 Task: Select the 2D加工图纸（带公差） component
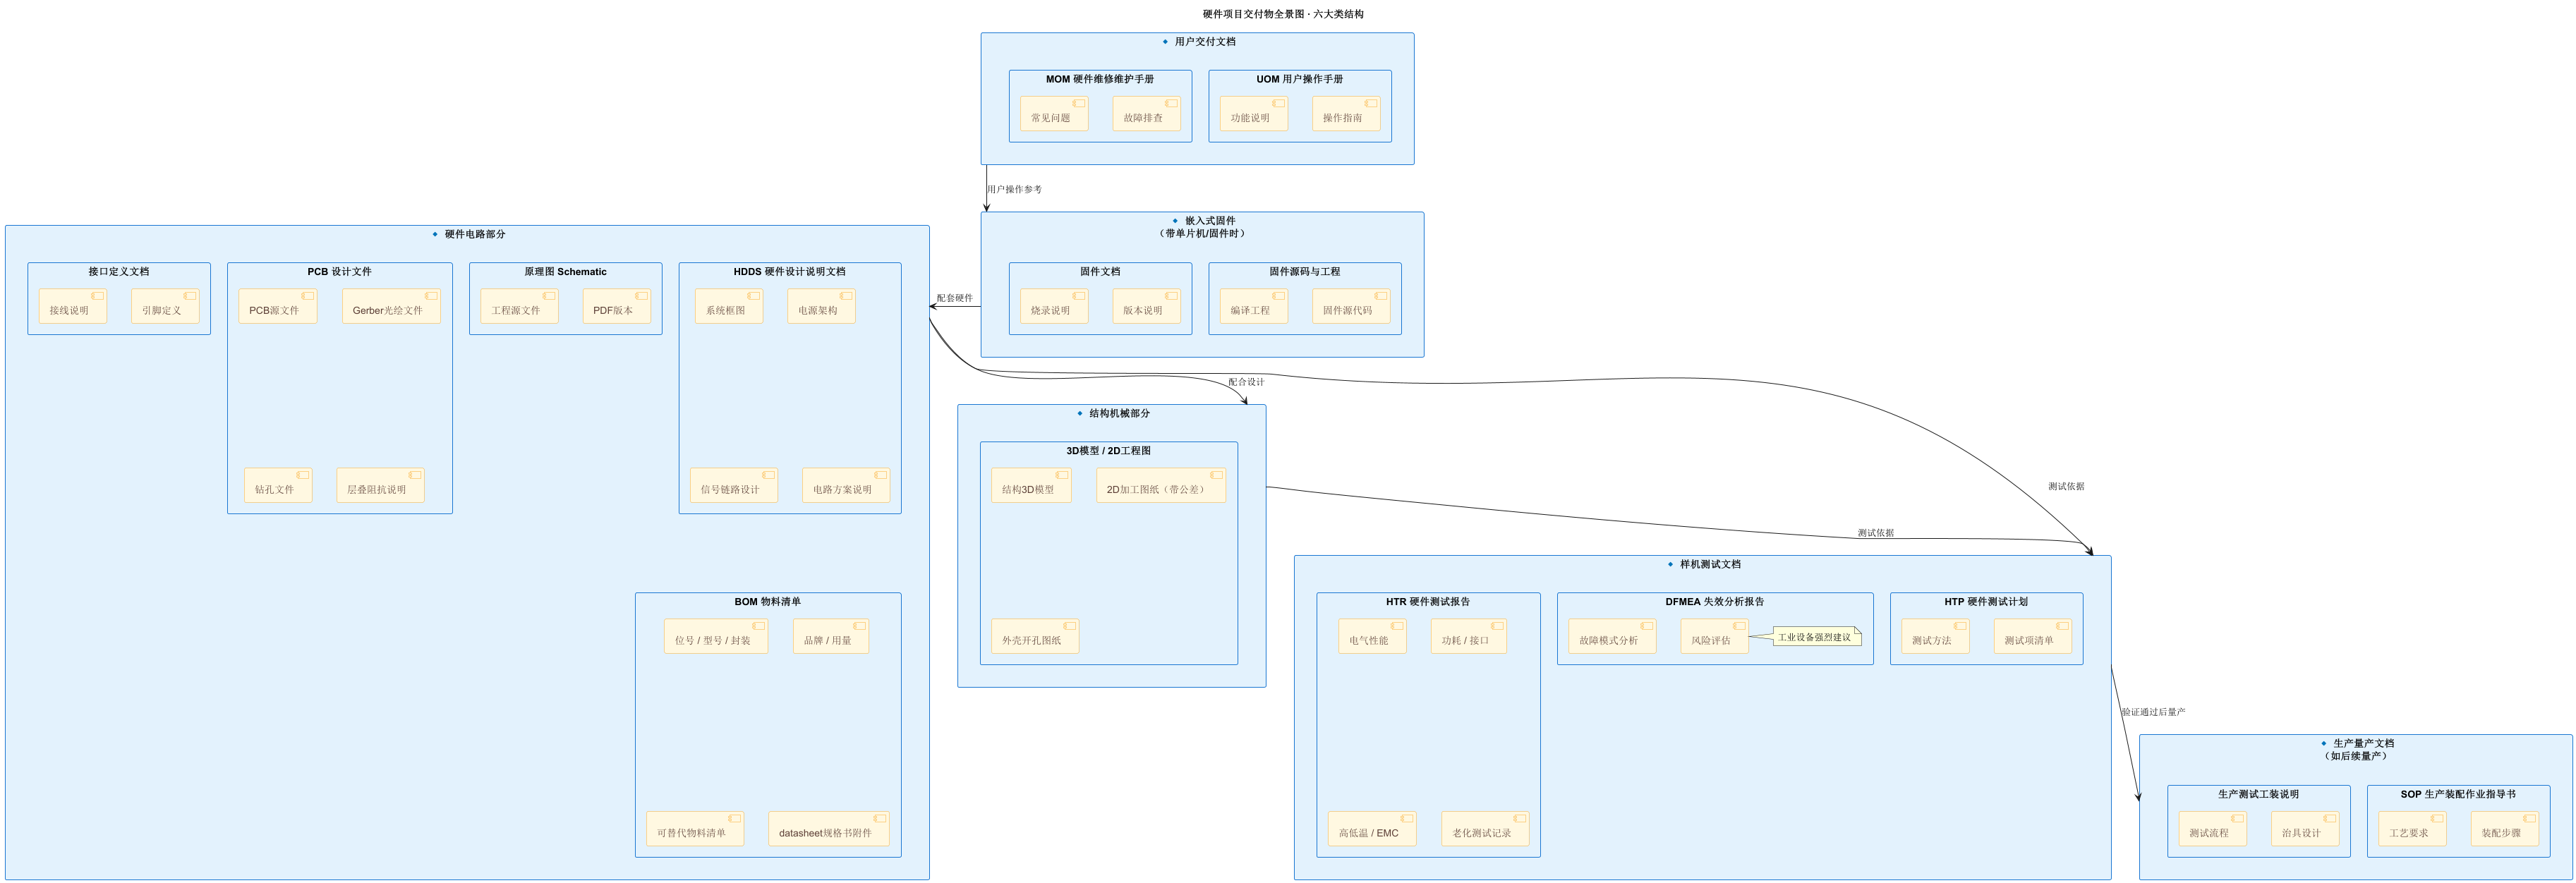(x=1160, y=485)
